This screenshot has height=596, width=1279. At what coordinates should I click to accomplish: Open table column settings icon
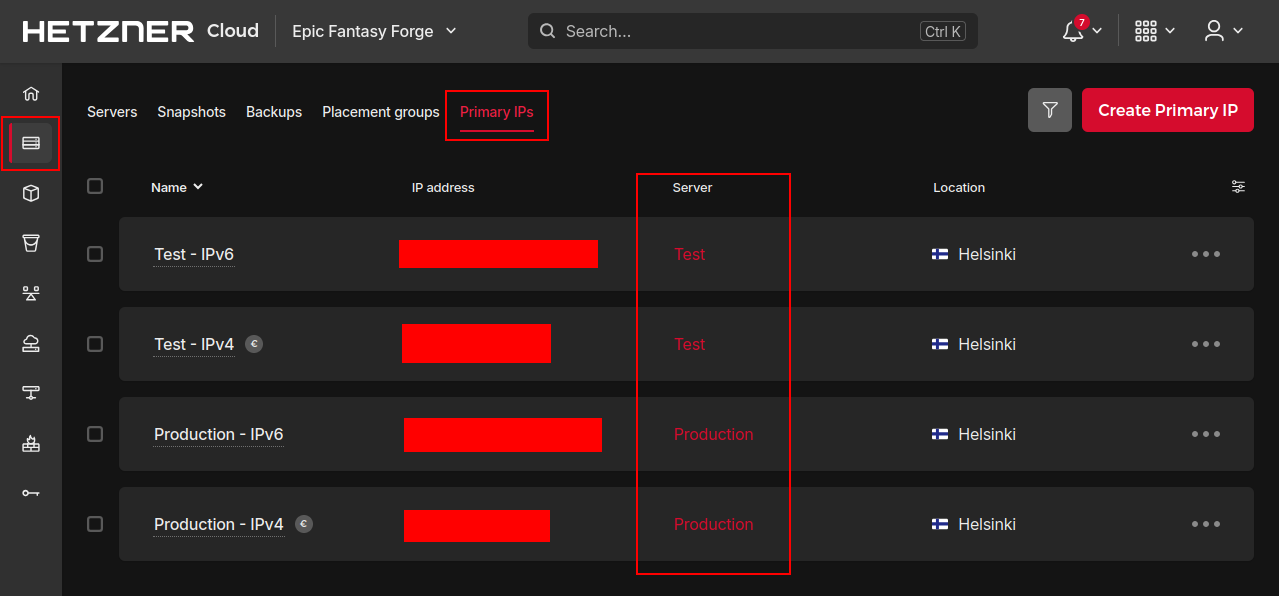click(1239, 187)
